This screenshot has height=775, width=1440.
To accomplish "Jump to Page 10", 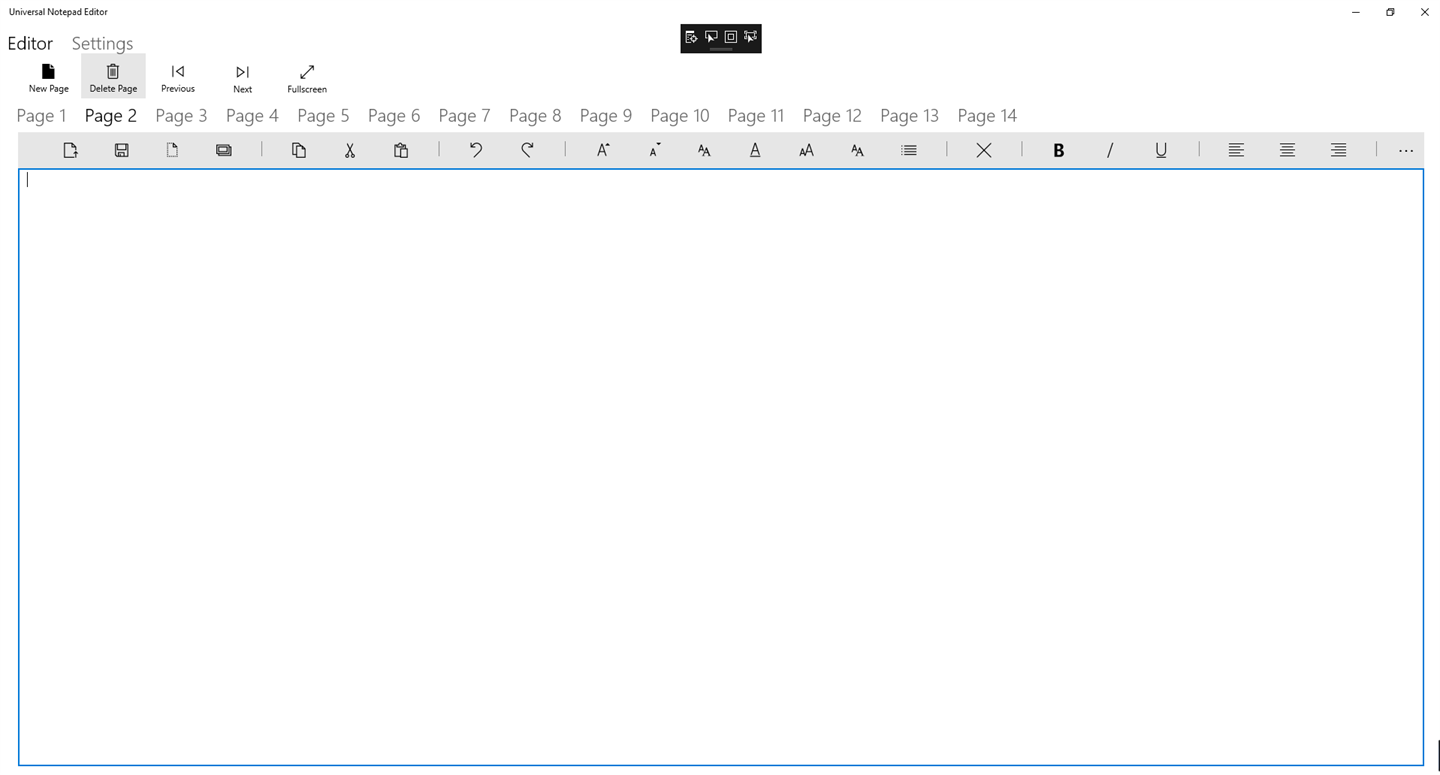I will [x=680, y=116].
